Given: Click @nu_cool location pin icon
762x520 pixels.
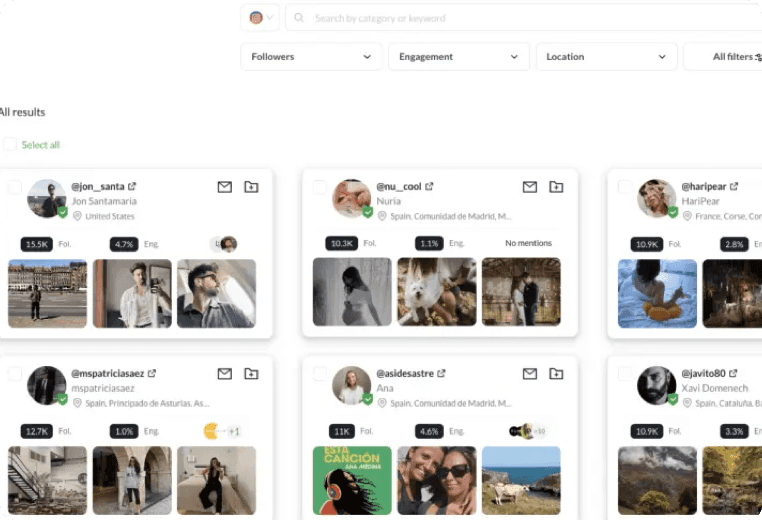Looking at the screenshot, I should pos(382,216).
